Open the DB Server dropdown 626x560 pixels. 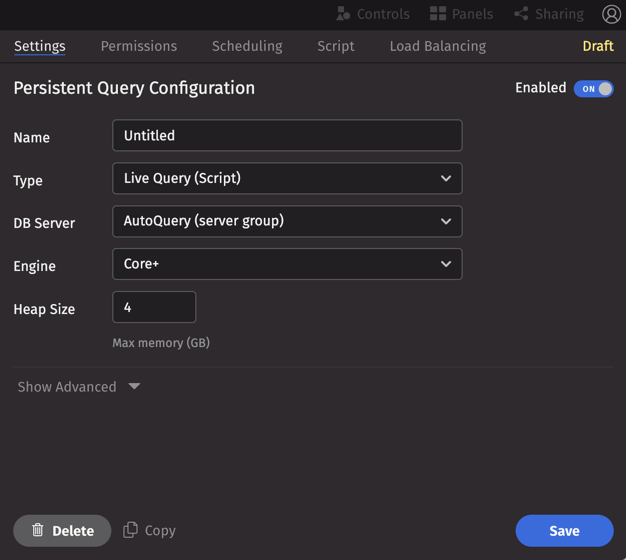(287, 221)
